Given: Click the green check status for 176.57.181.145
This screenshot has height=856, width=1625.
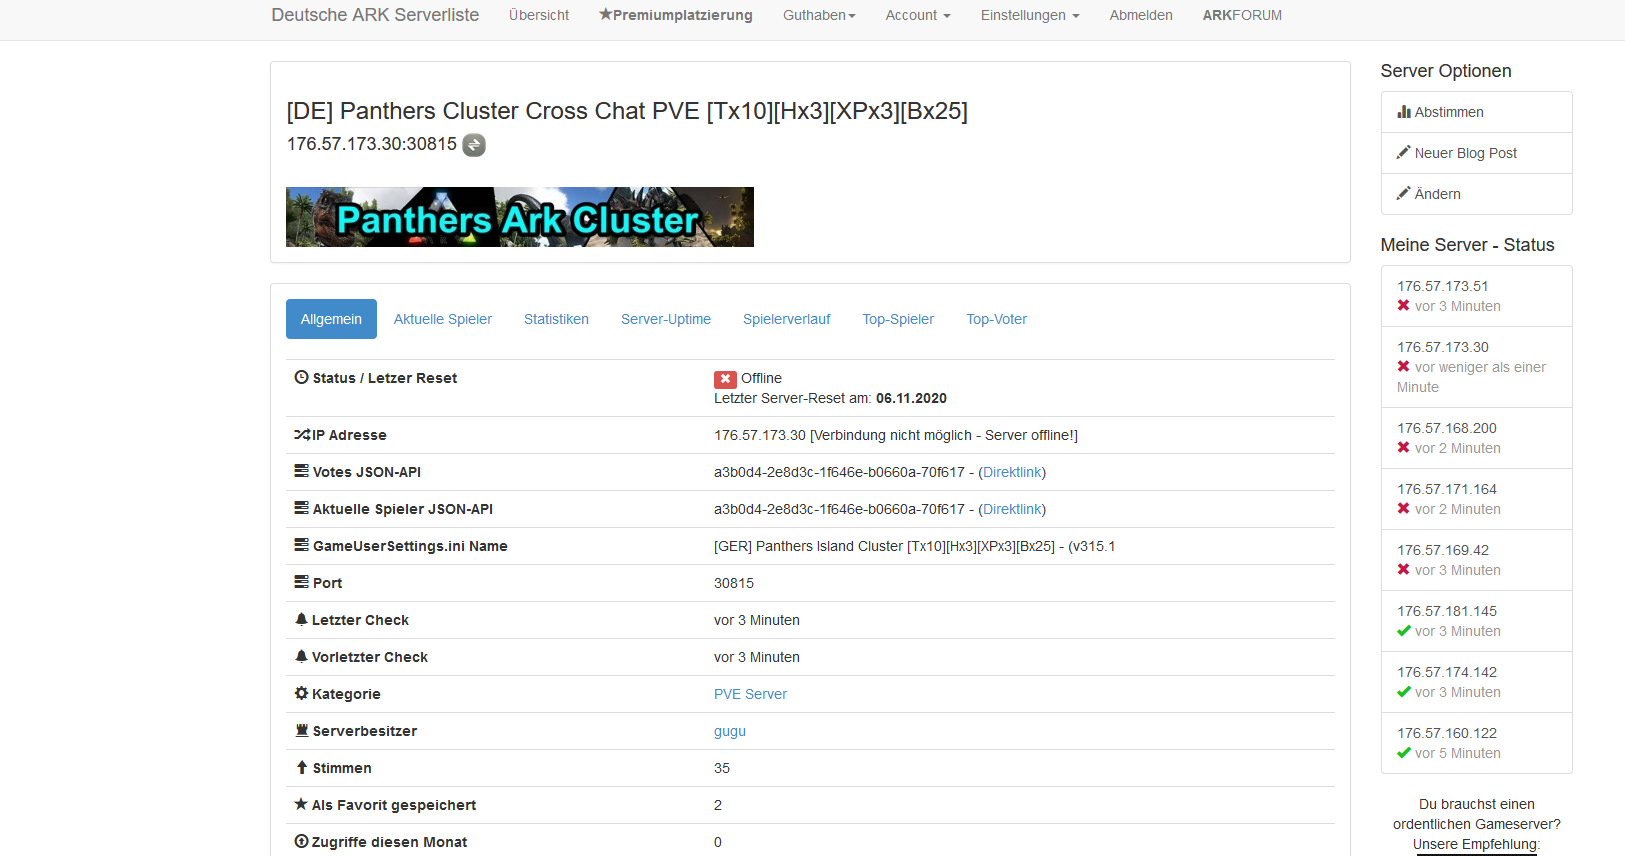Looking at the screenshot, I should pyautogui.click(x=1404, y=631).
